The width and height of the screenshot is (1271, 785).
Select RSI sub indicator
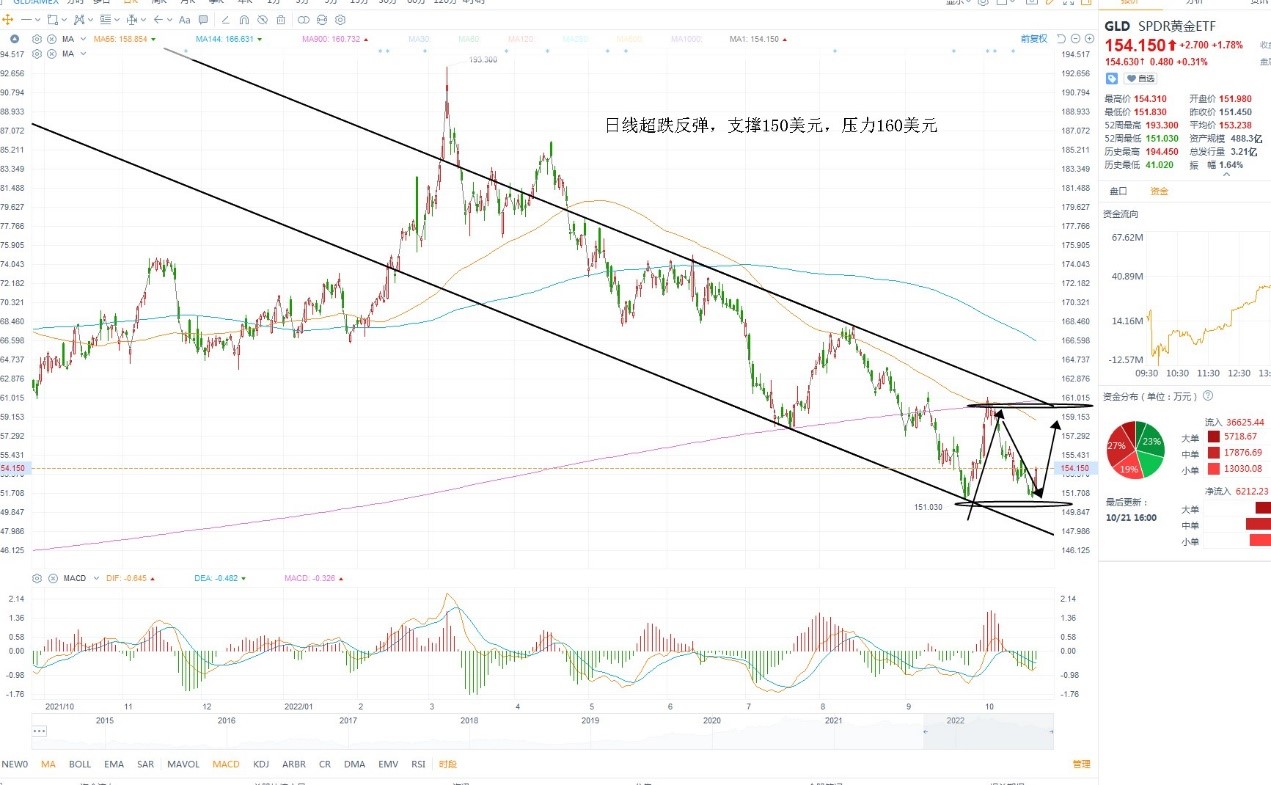pyautogui.click(x=418, y=764)
